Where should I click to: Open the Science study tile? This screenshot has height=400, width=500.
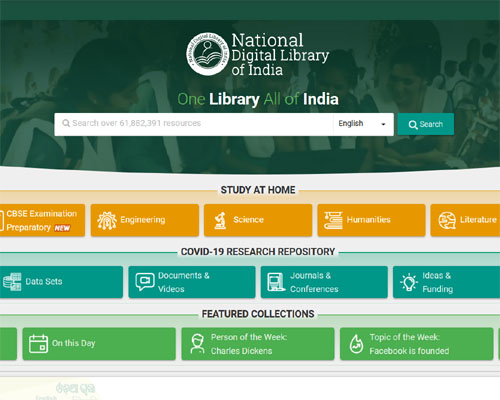258,220
